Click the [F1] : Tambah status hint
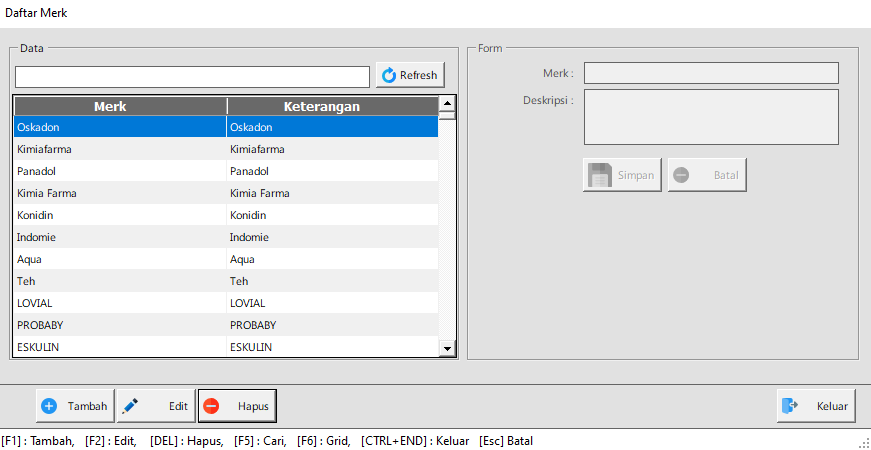Image resolution: width=871 pixels, height=450 pixels. (38, 442)
